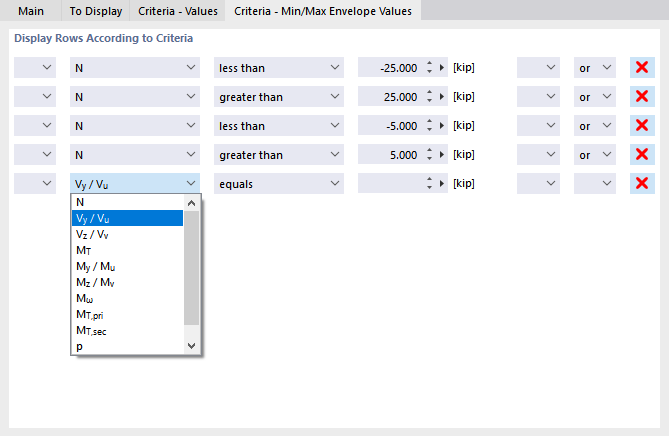Open value options arrow for 25.000 field
669x436 pixels.
[x=442, y=96]
